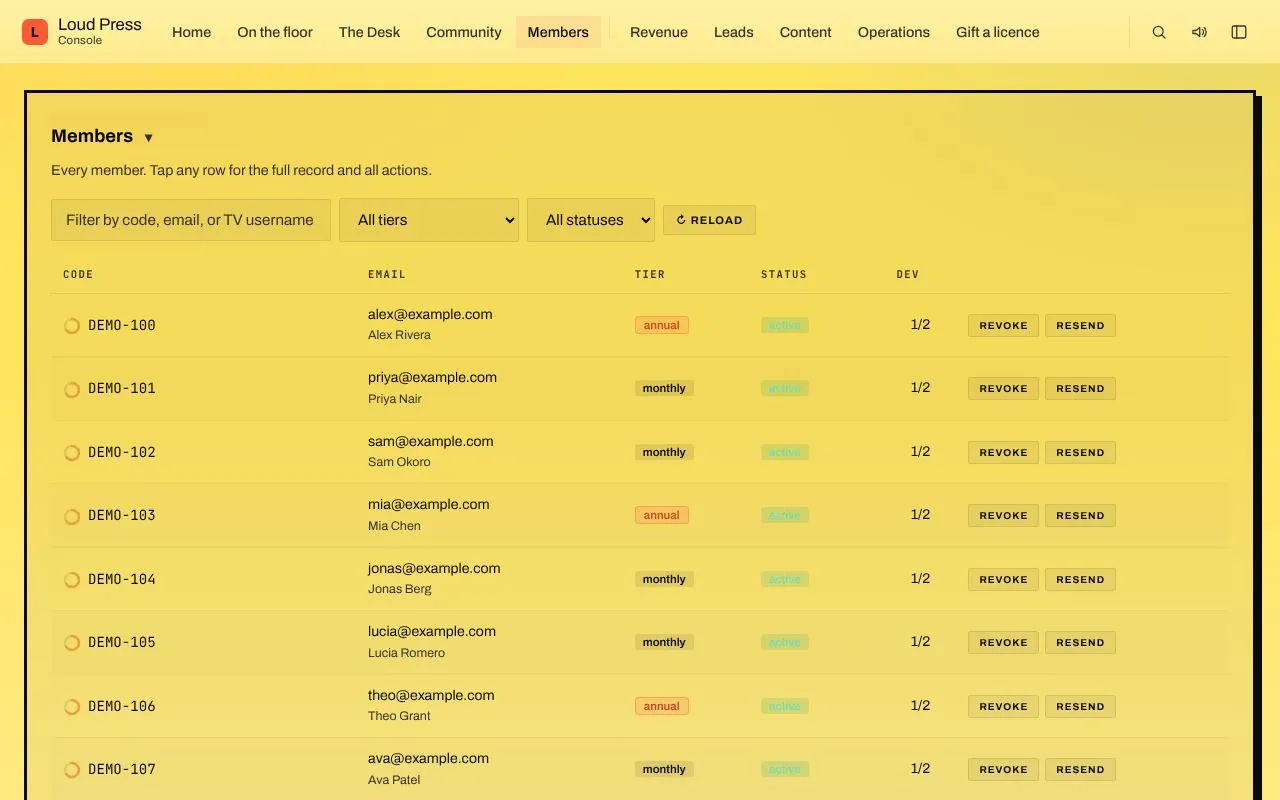The width and height of the screenshot is (1280, 800).
Task: Open the All statuses dropdown
Action: tap(591, 220)
